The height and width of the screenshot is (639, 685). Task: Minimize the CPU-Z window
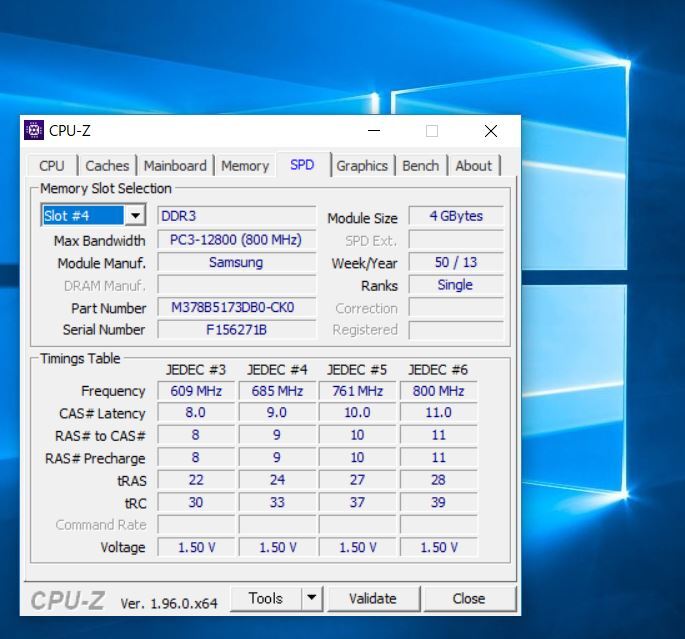374,131
